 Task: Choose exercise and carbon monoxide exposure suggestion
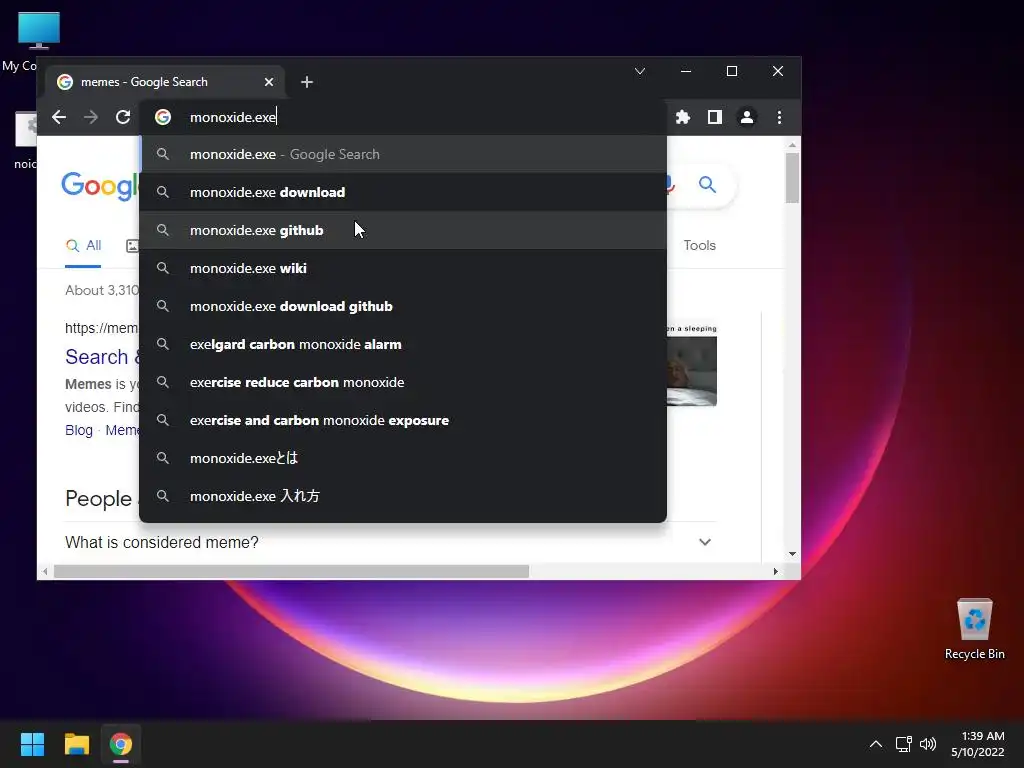click(403, 420)
